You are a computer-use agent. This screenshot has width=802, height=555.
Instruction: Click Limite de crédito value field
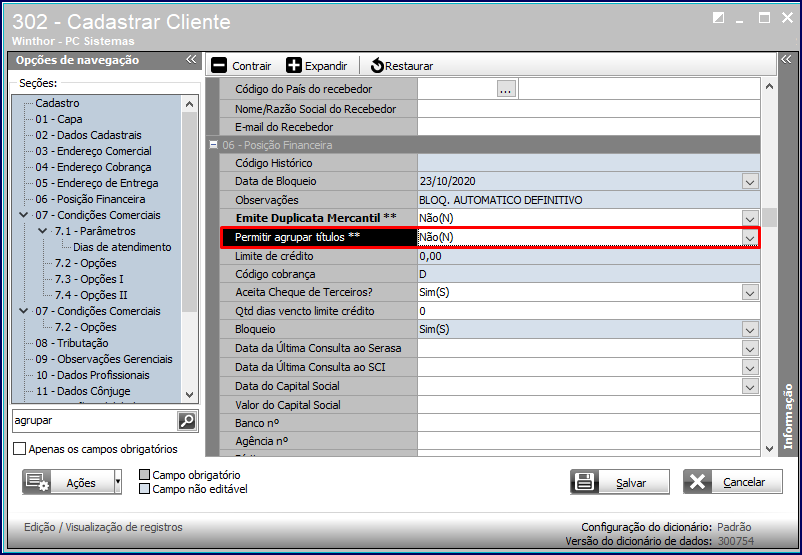(588, 256)
